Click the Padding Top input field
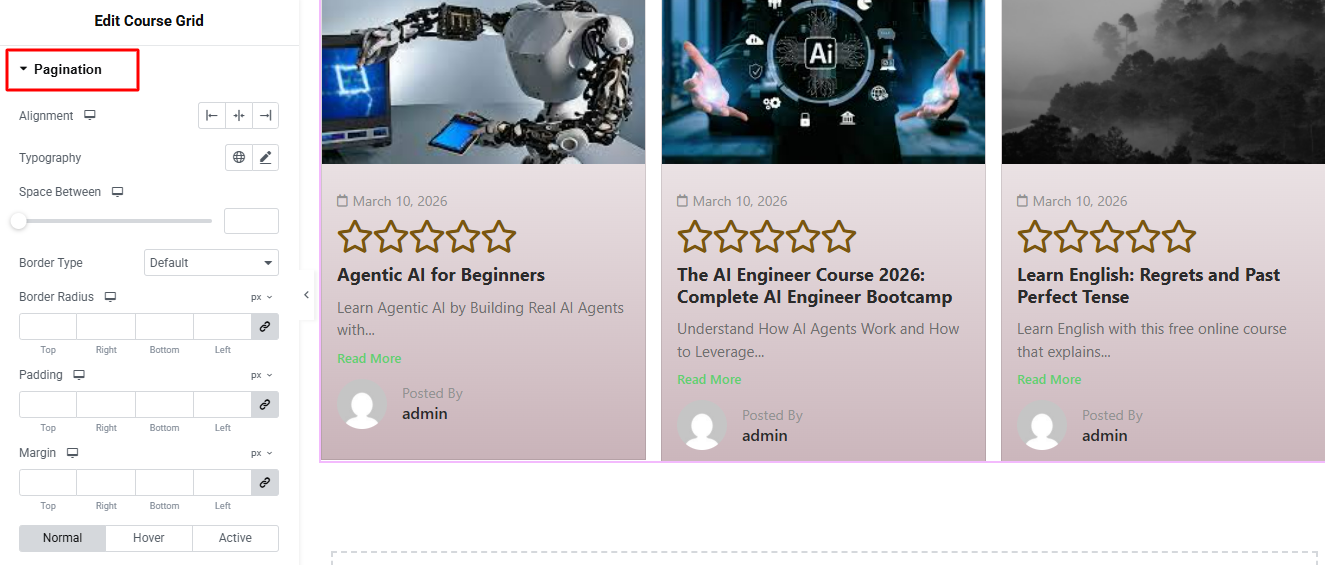 click(x=48, y=405)
